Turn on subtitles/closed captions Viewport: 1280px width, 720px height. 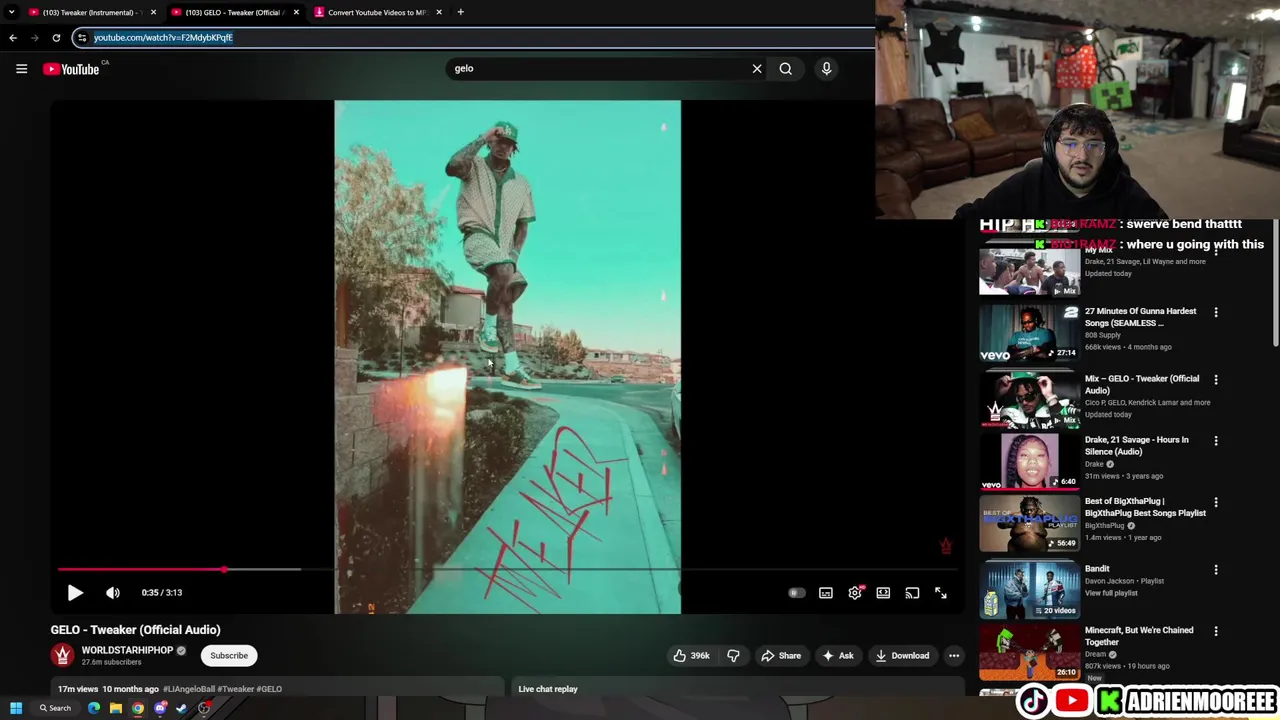point(826,593)
